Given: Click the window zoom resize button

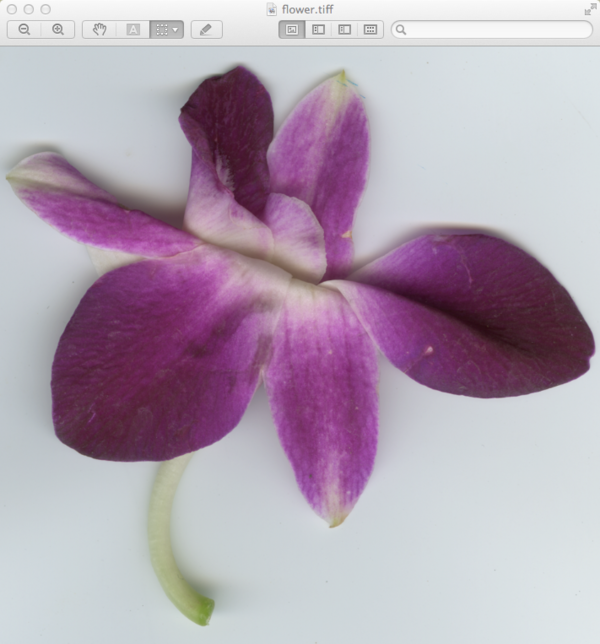Looking at the screenshot, I should [x=45, y=9].
